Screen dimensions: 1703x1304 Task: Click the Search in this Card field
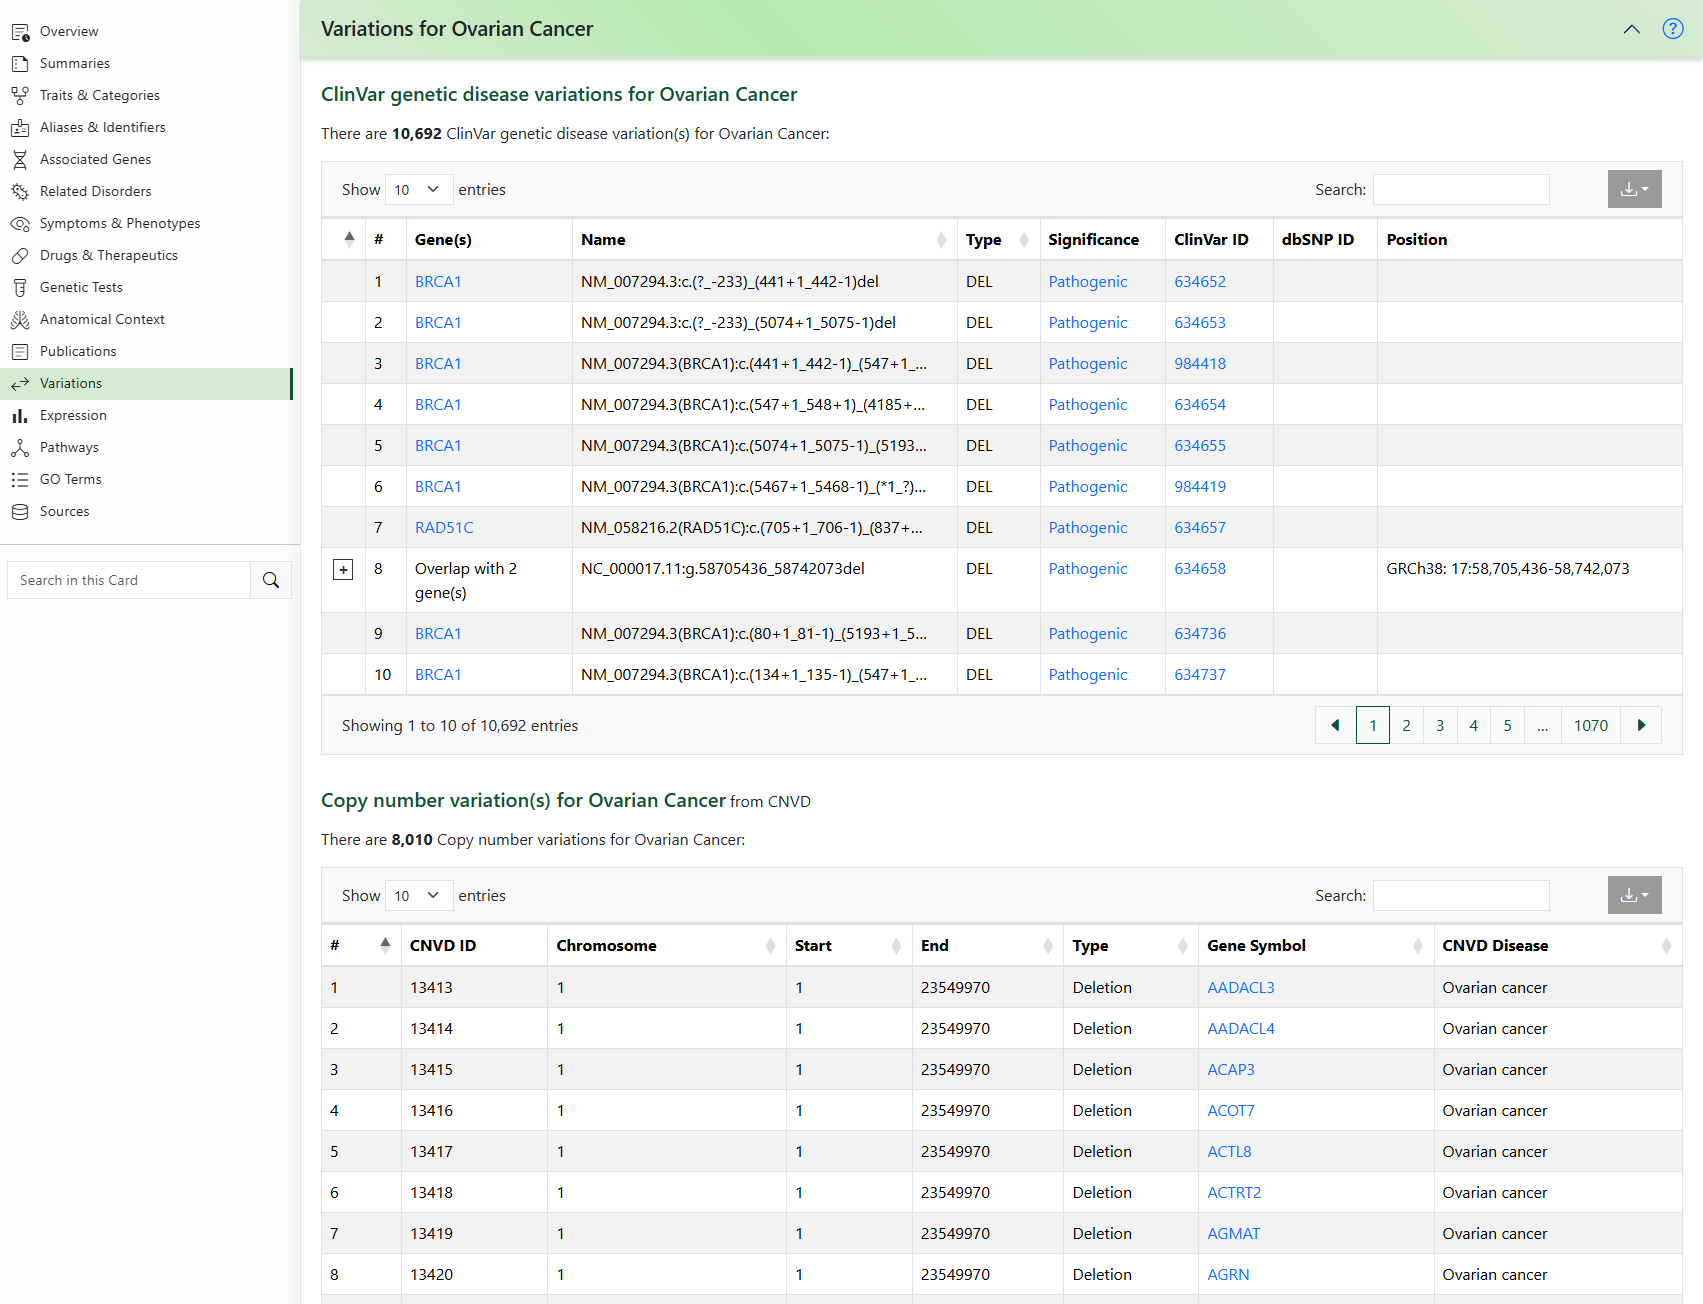pos(129,580)
